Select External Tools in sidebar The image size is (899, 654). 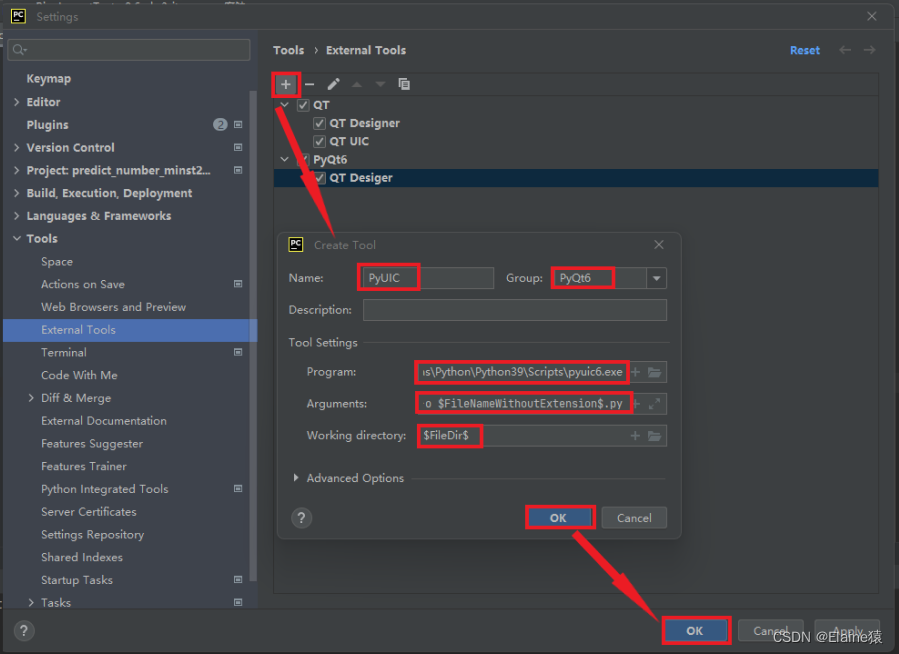[x=130, y=330]
